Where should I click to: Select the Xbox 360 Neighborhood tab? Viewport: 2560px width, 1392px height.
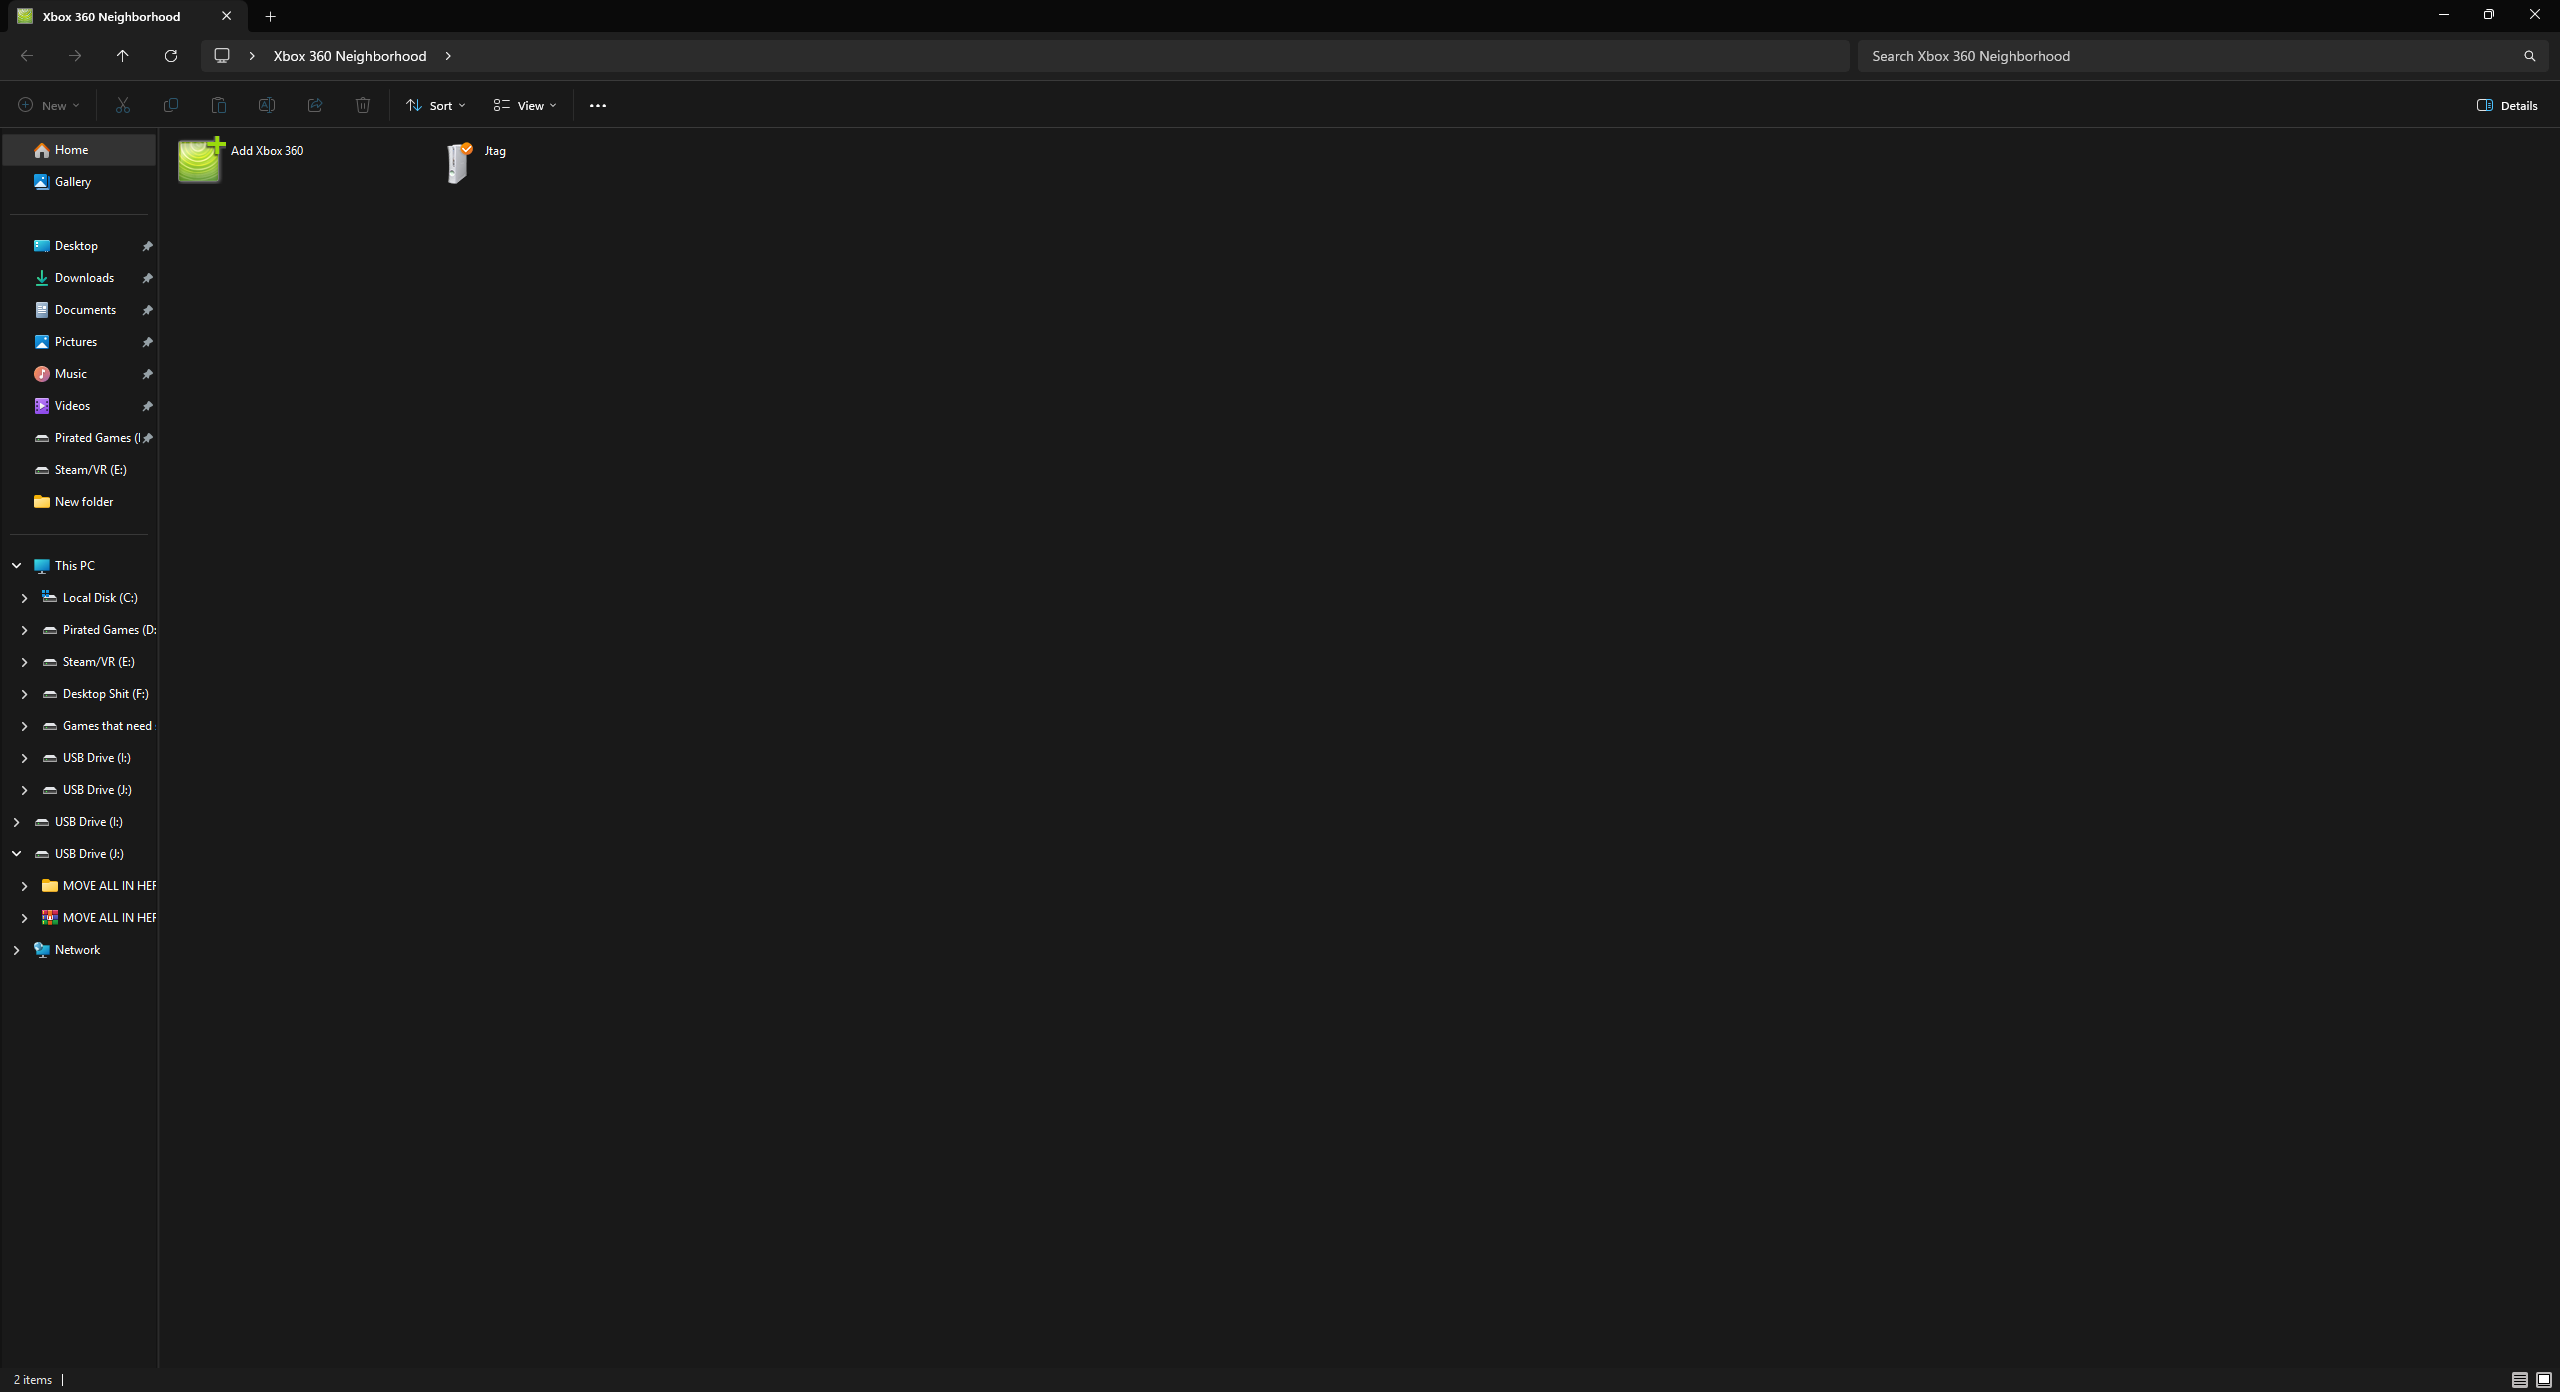click(x=111, y=16)
